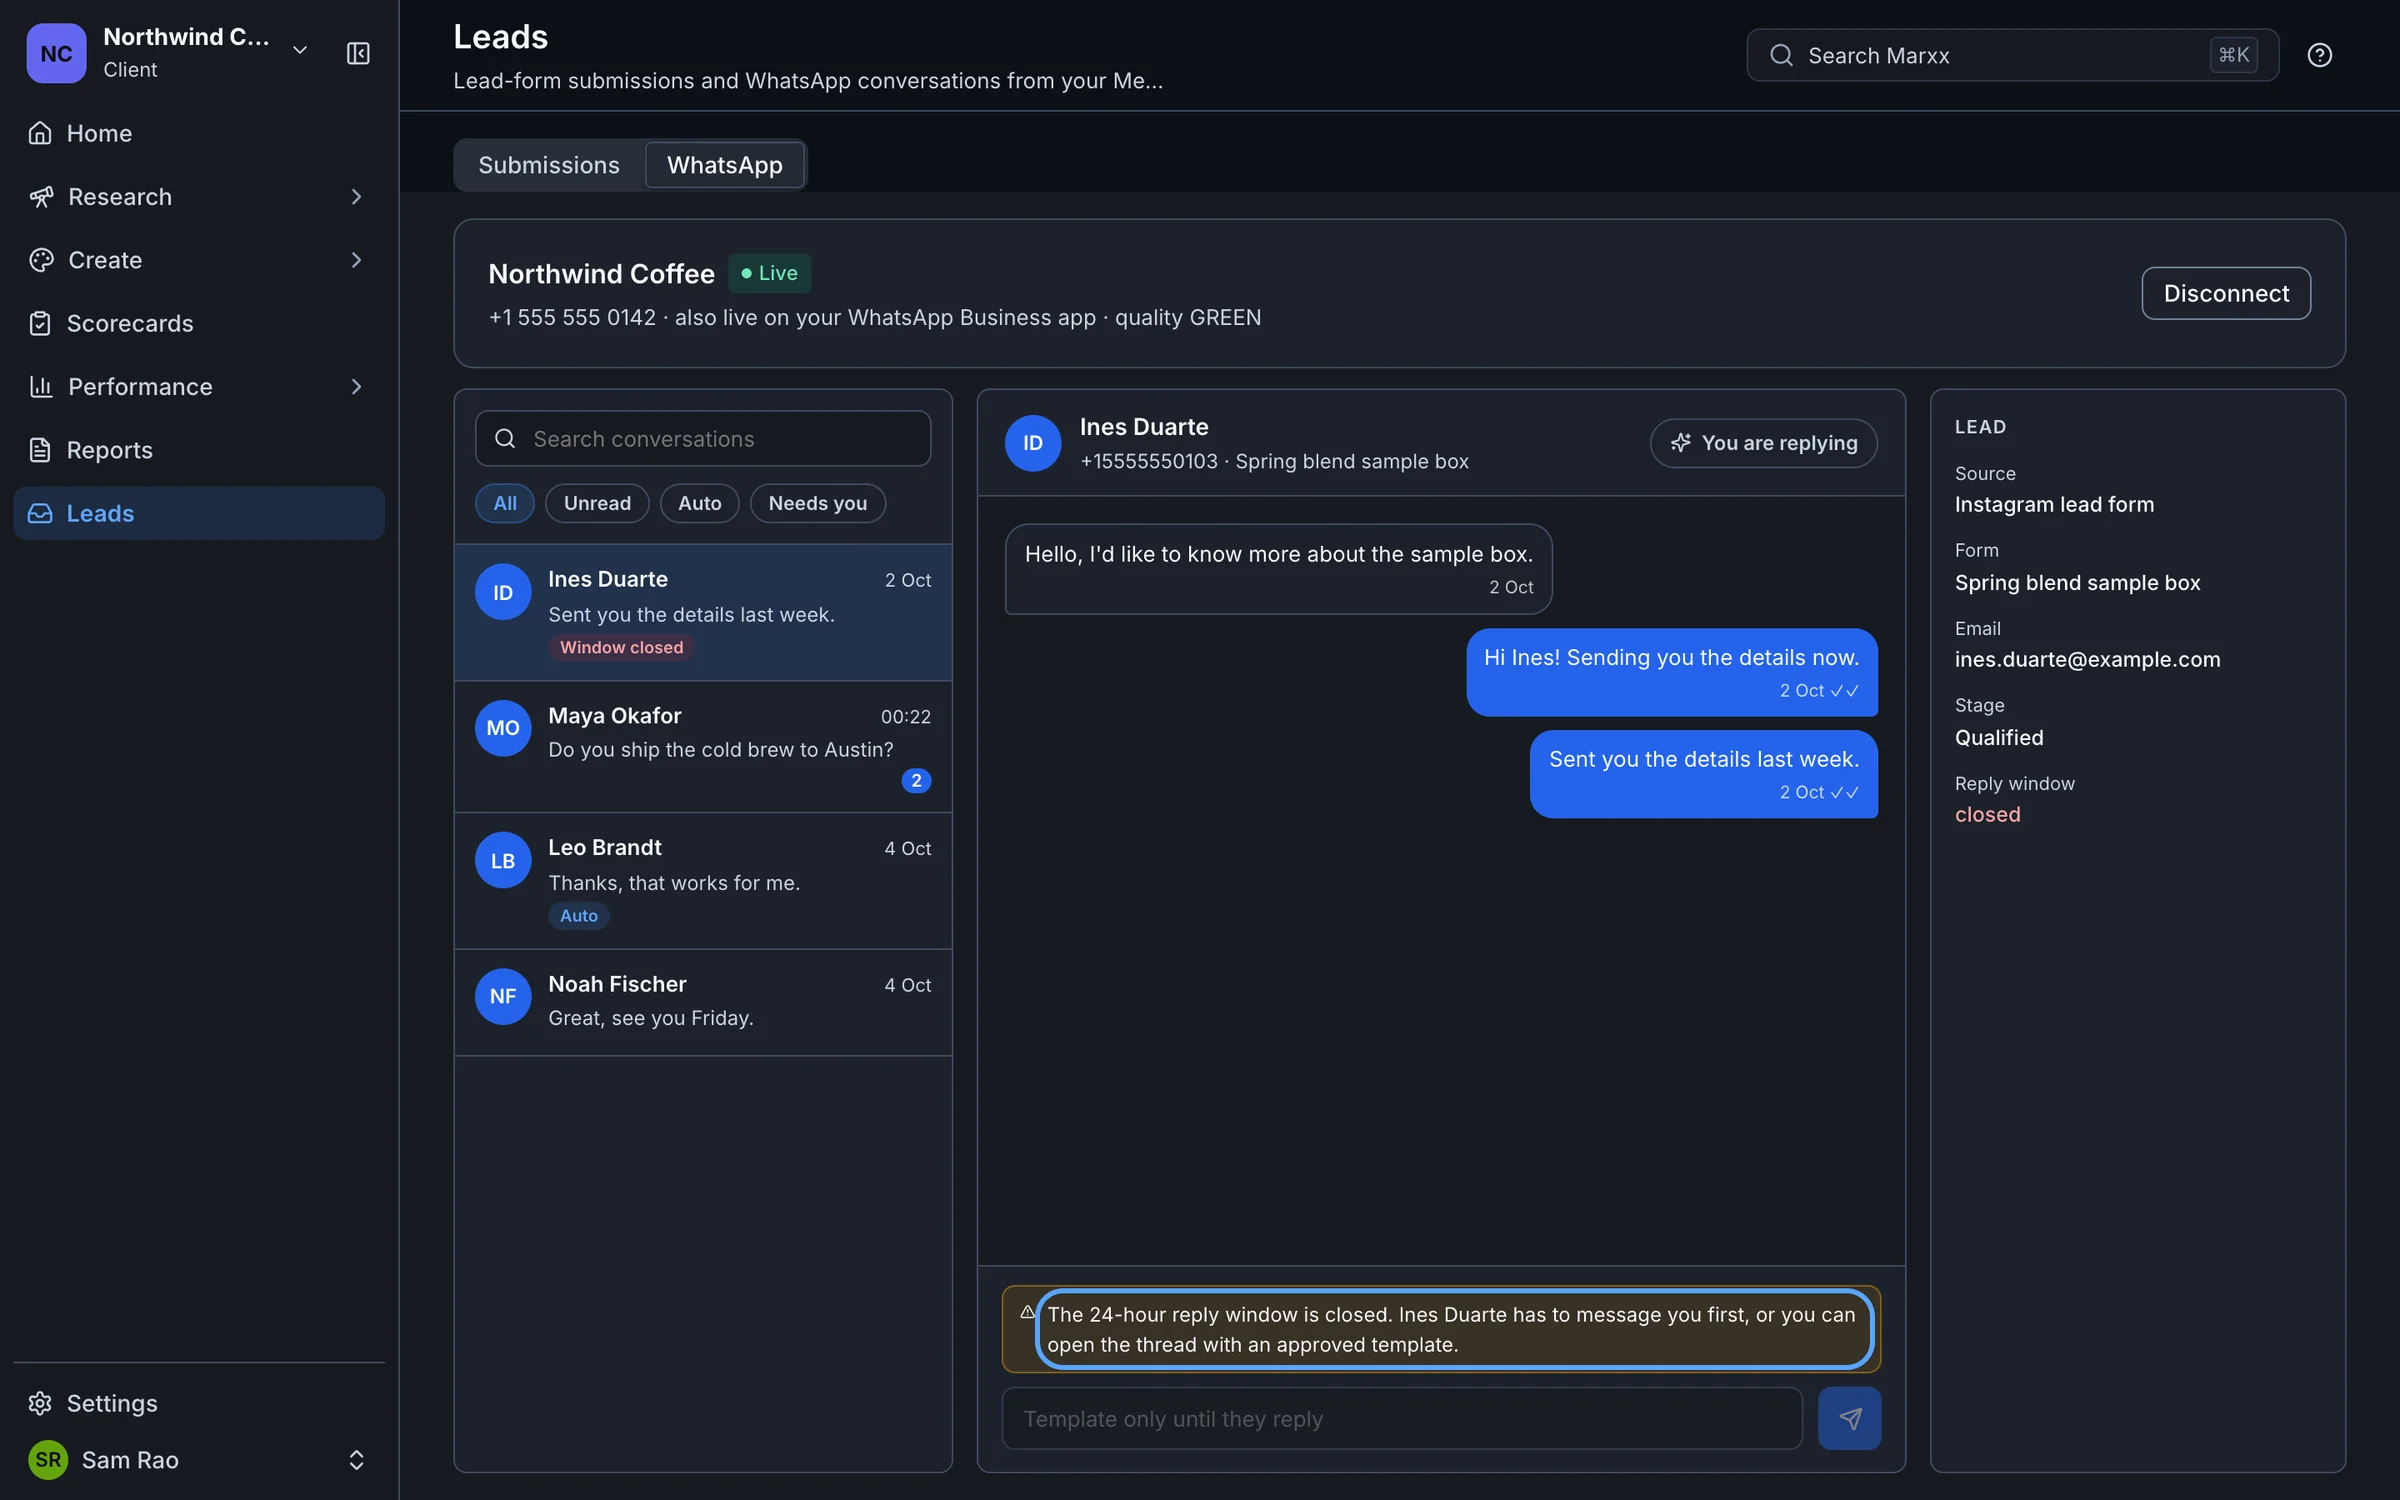This screenshot has height=1500, width=2400.
Task: Disconnect the Northwind Coffee WhatsApp number
Action: [2225, 293]
